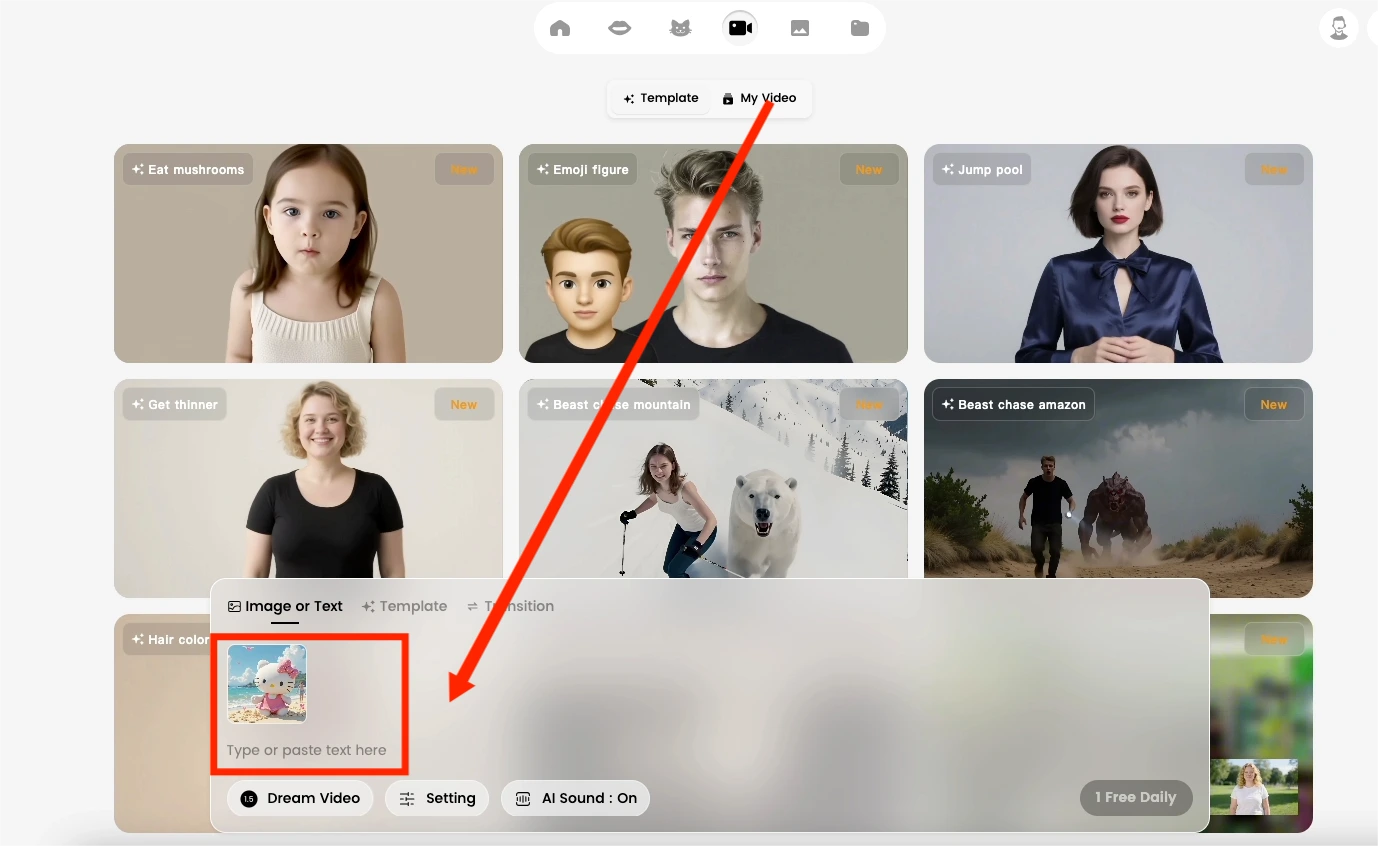
Task: Select the cat face icon in navigation
Action: (680, 28)
